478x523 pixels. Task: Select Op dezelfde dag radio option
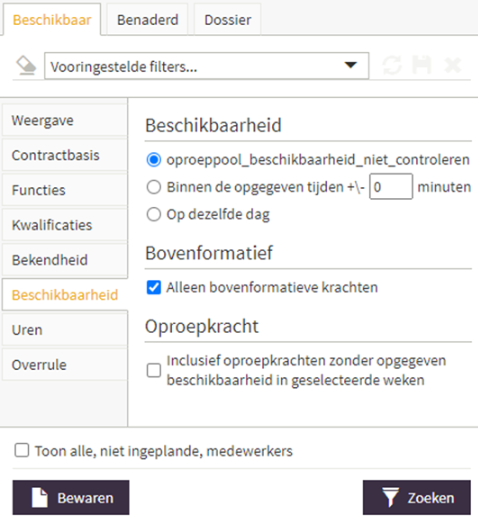tap(154, 214)
